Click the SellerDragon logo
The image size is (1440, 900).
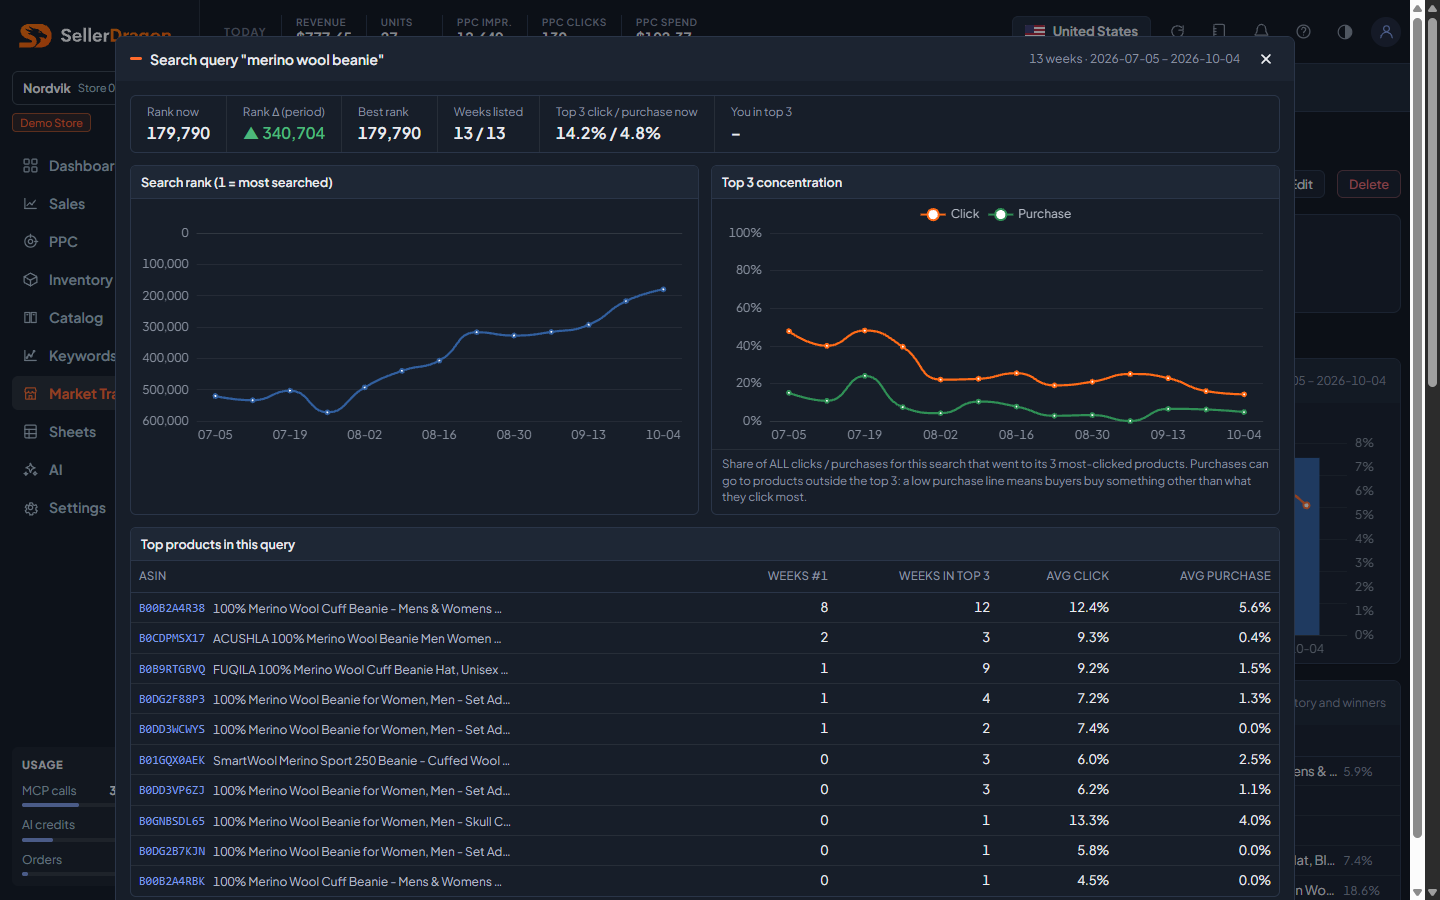95,35
